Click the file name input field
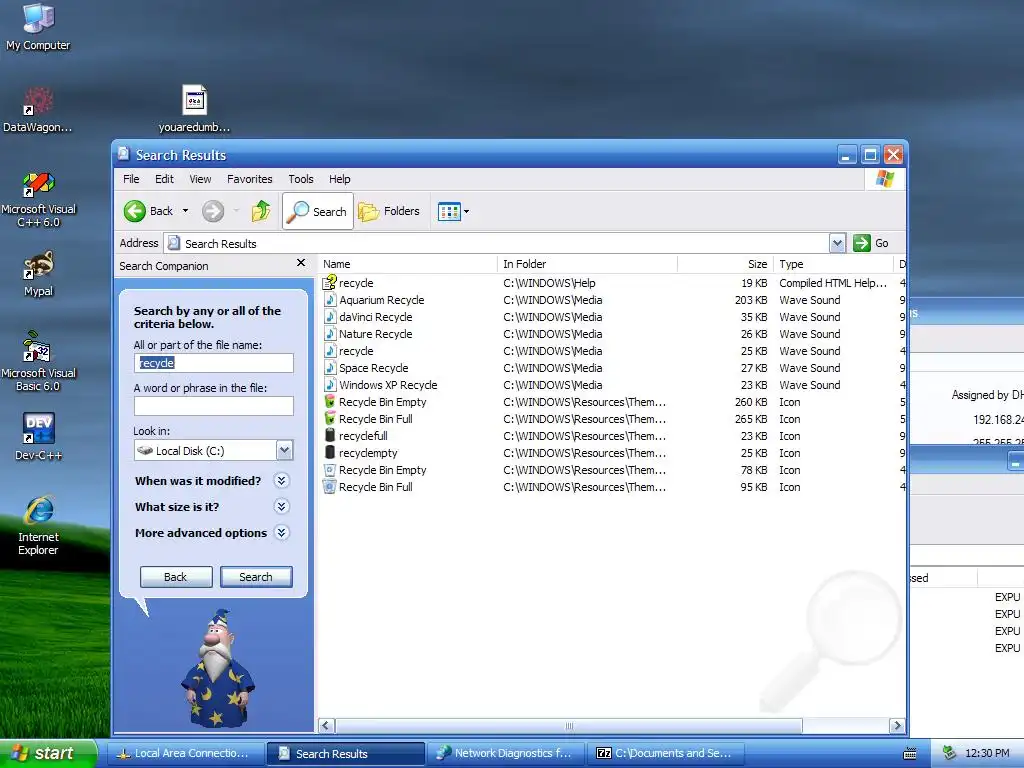Viewport: 1024px width, 768px height. 214,363
